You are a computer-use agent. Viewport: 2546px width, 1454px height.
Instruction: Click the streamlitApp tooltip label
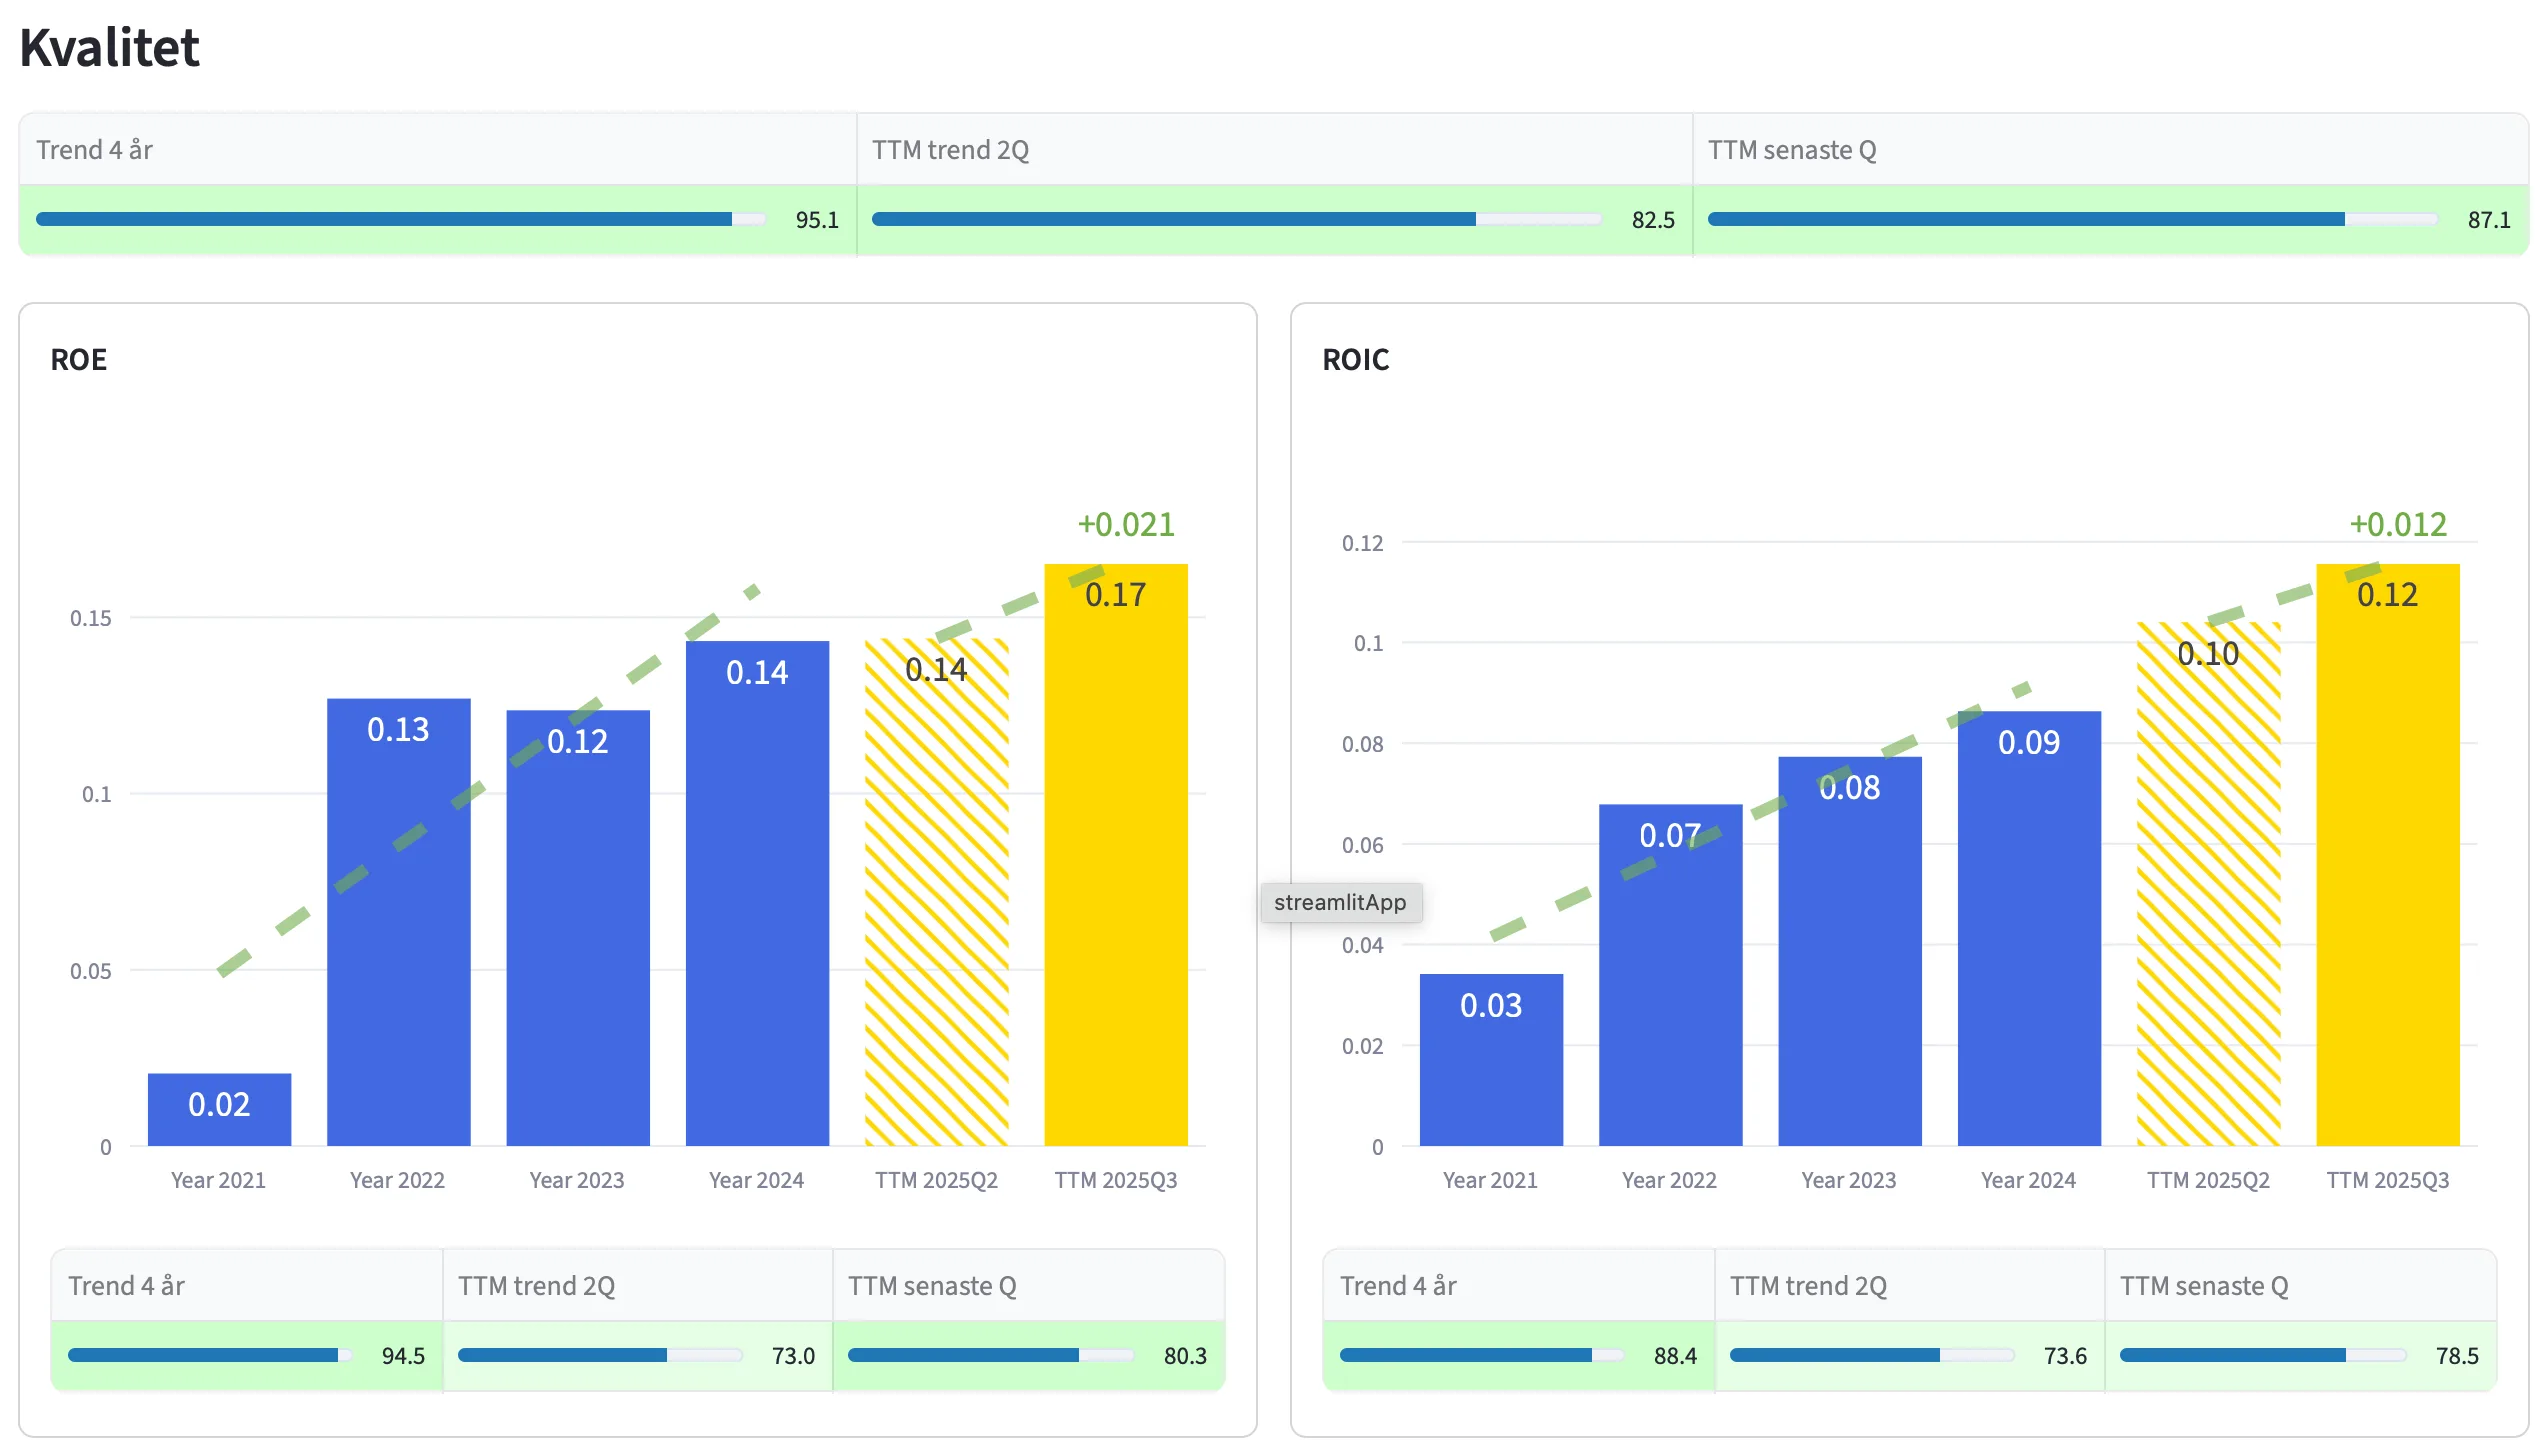[x=1340, y=902]
